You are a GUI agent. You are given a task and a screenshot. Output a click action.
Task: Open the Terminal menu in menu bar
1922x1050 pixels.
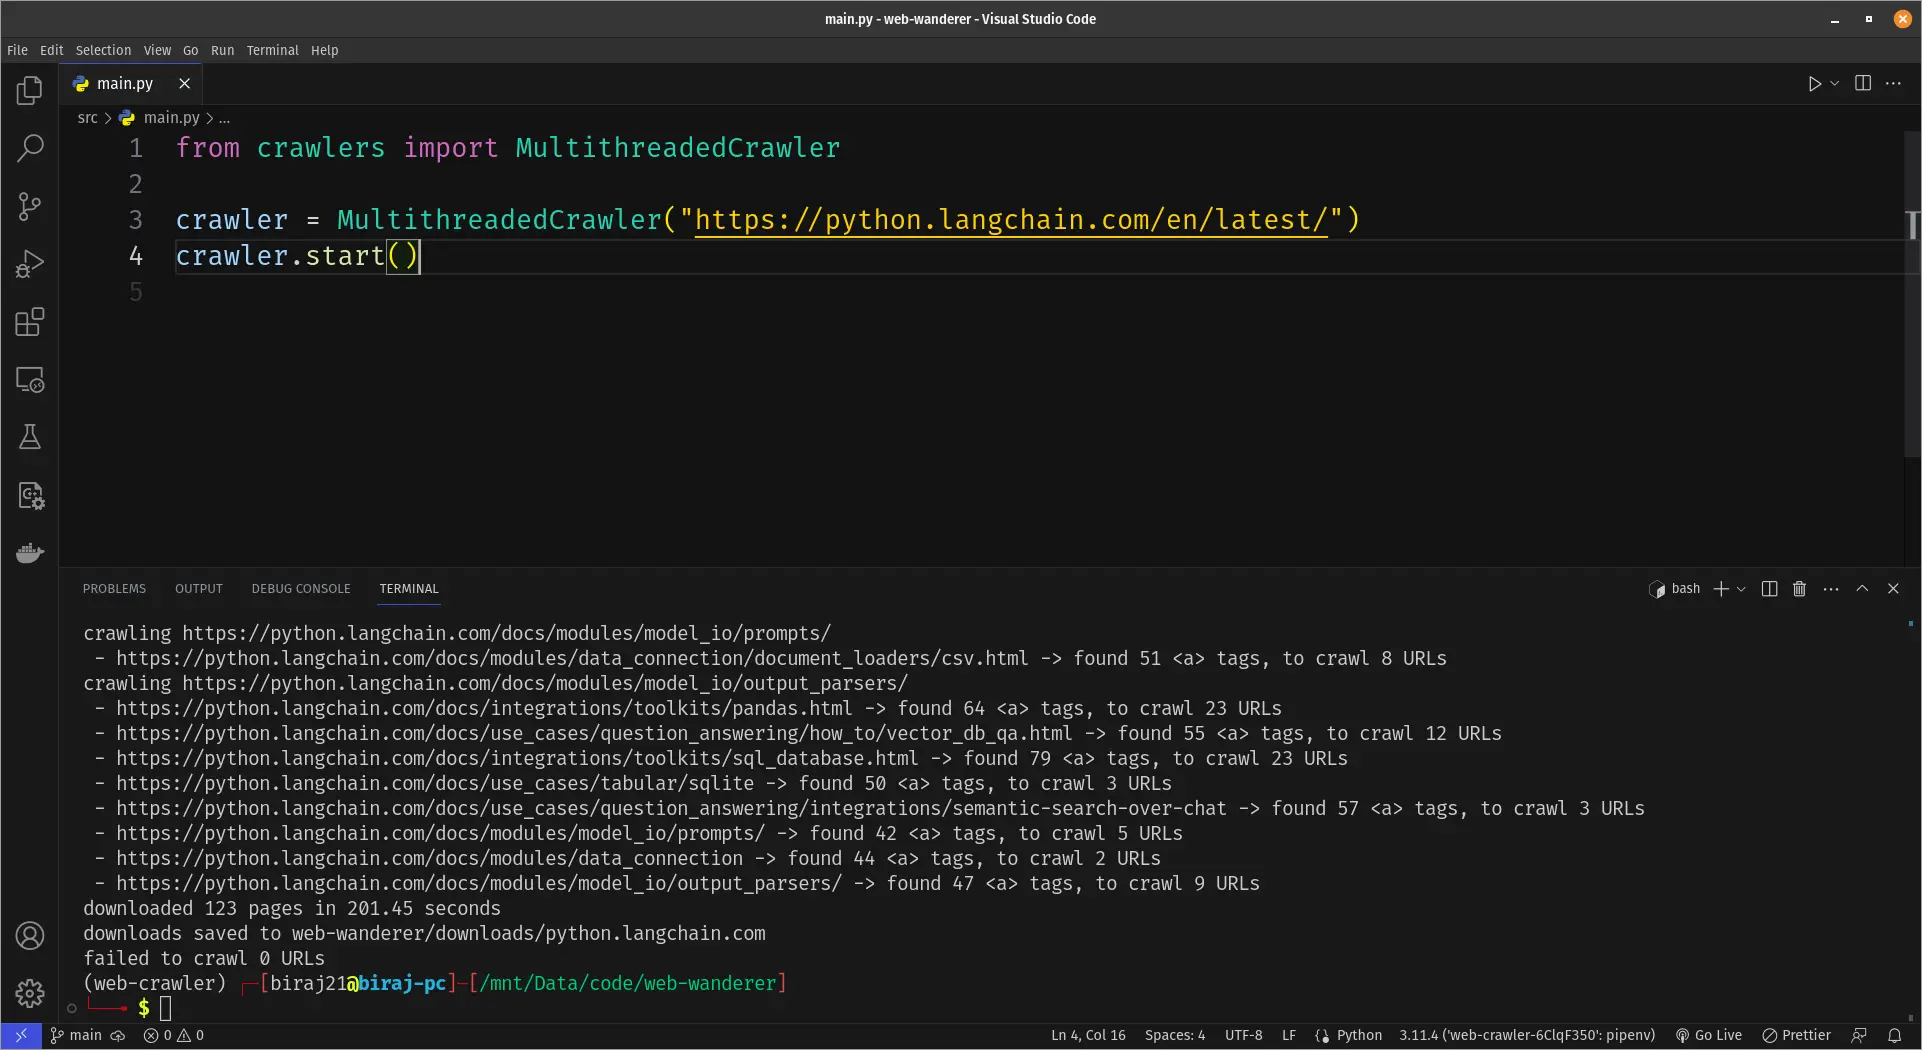tap(272, 50)
